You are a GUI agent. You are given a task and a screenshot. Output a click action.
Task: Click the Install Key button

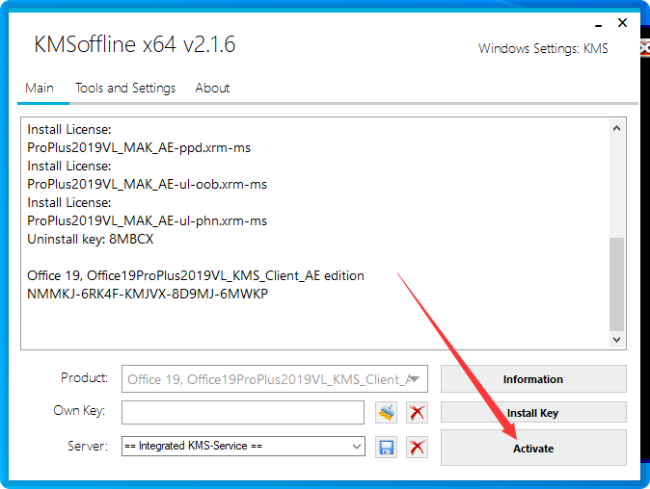coord(534,413)
